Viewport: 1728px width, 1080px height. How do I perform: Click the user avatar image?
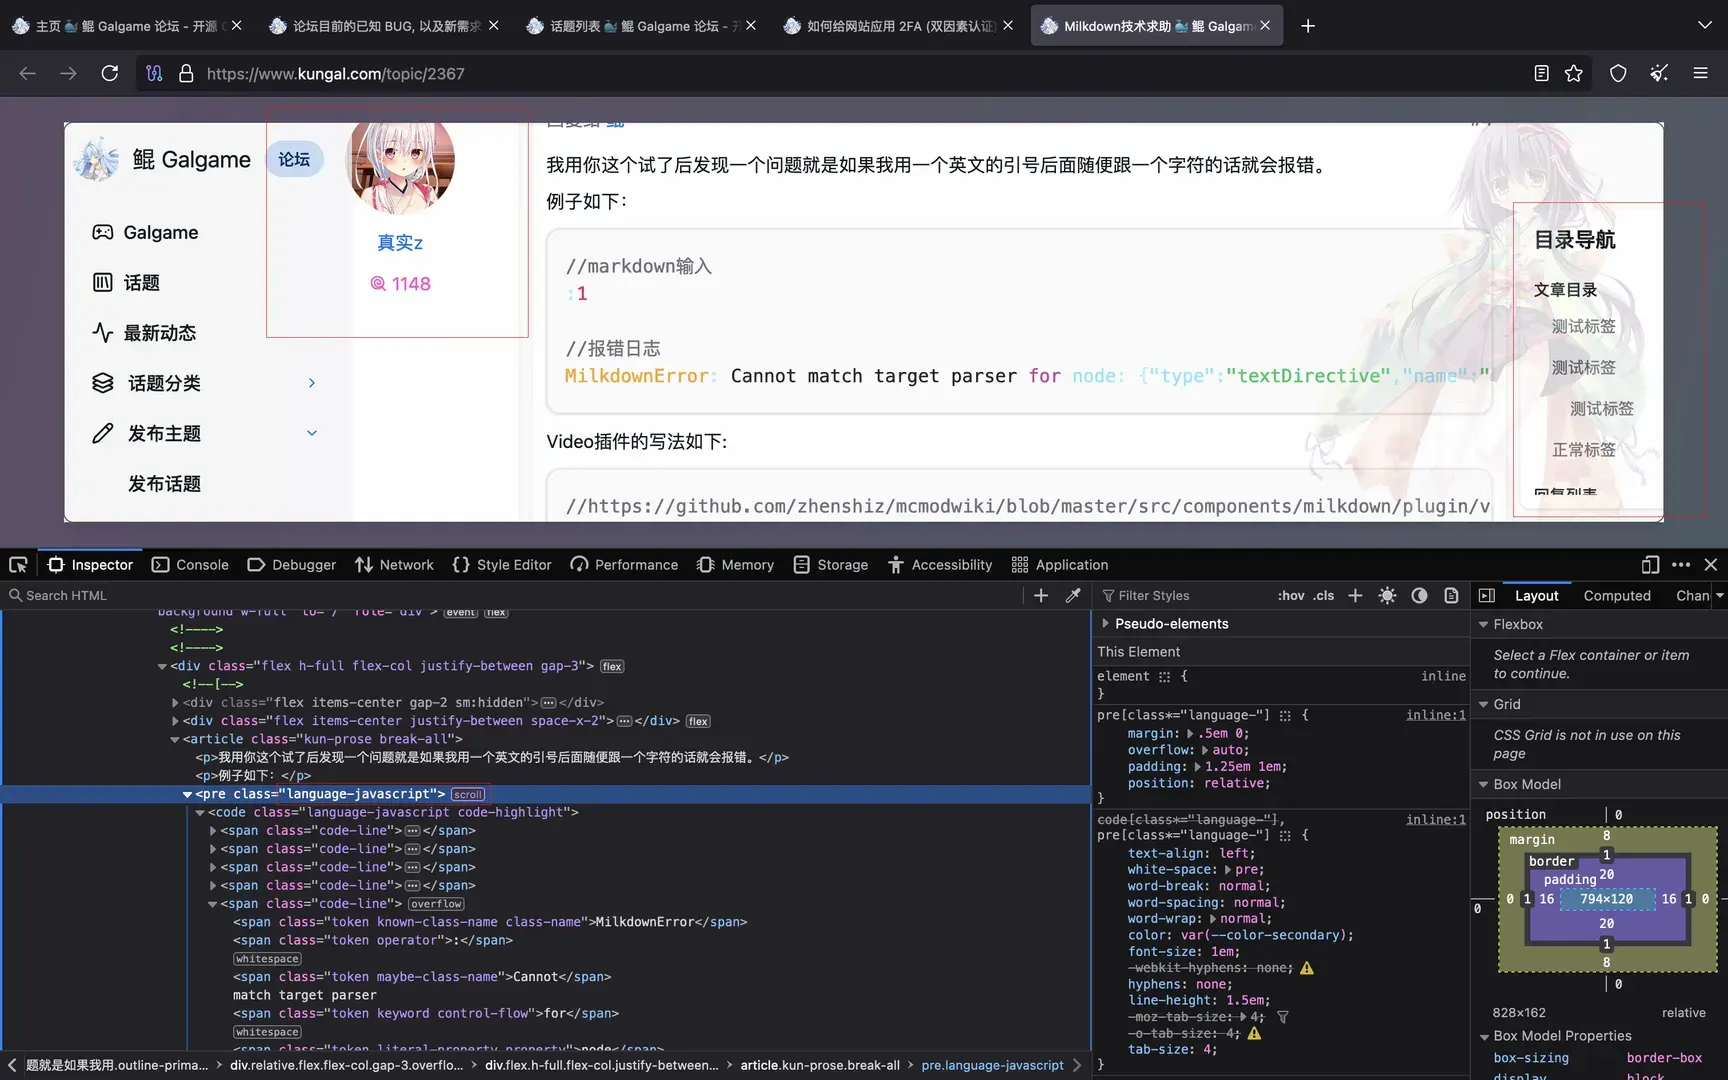400,167
